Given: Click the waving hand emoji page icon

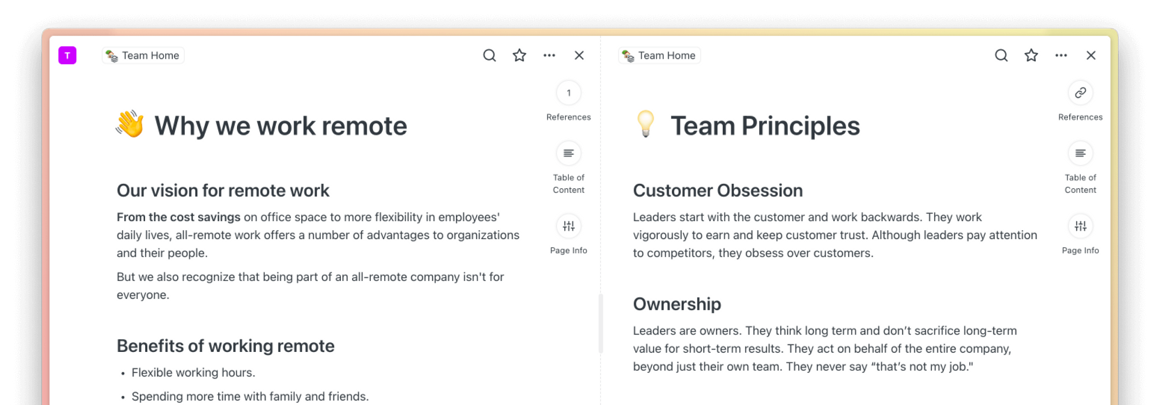Looking at the screenshot, I should [129, 125].
